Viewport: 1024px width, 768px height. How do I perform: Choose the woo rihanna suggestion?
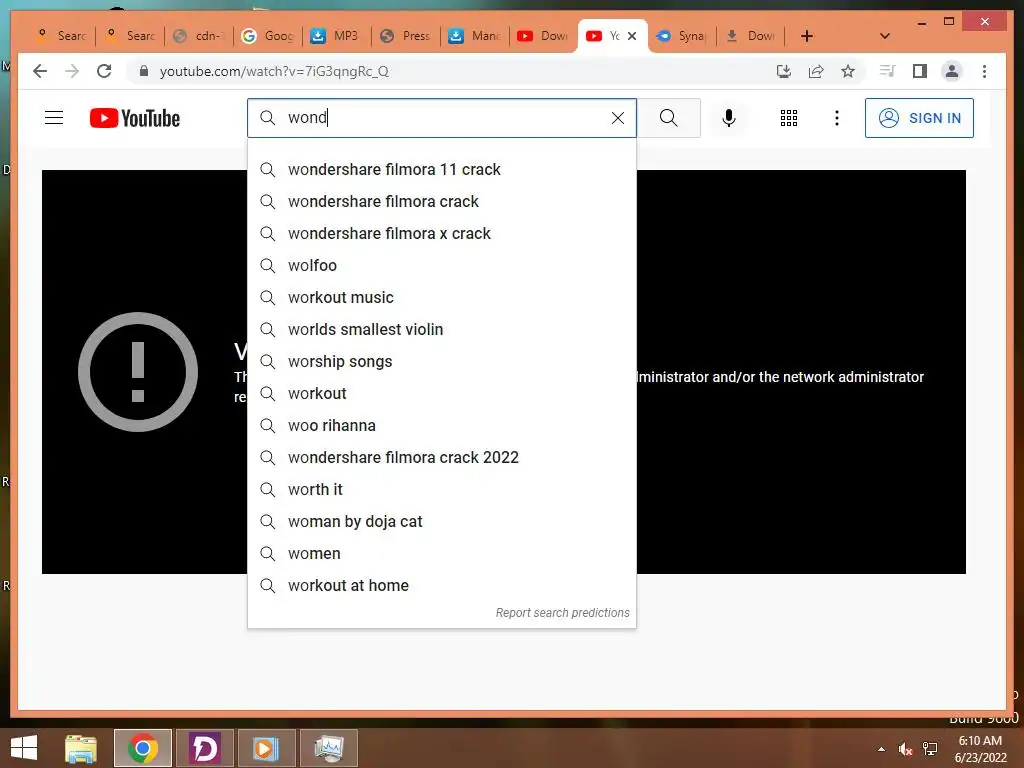(441, 425)
